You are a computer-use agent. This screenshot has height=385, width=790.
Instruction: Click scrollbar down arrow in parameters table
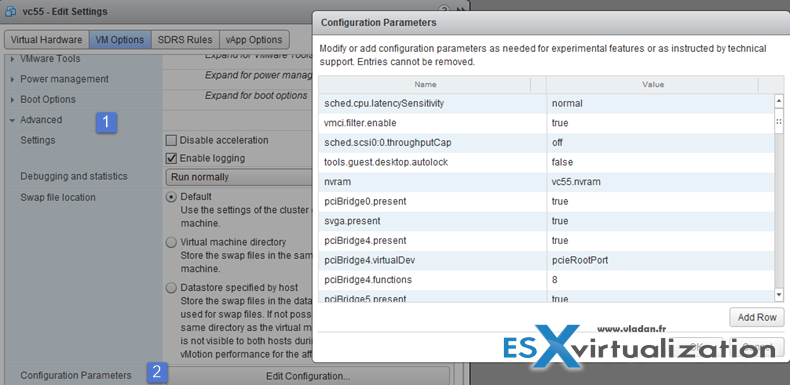[x=779, y=294]
